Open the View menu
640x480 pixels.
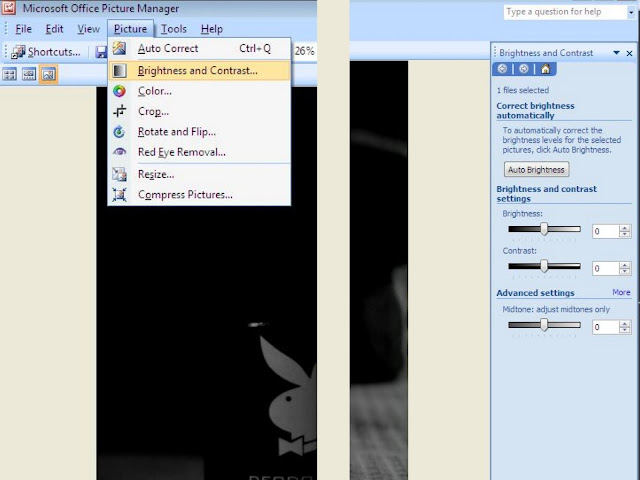click(88, 29)
